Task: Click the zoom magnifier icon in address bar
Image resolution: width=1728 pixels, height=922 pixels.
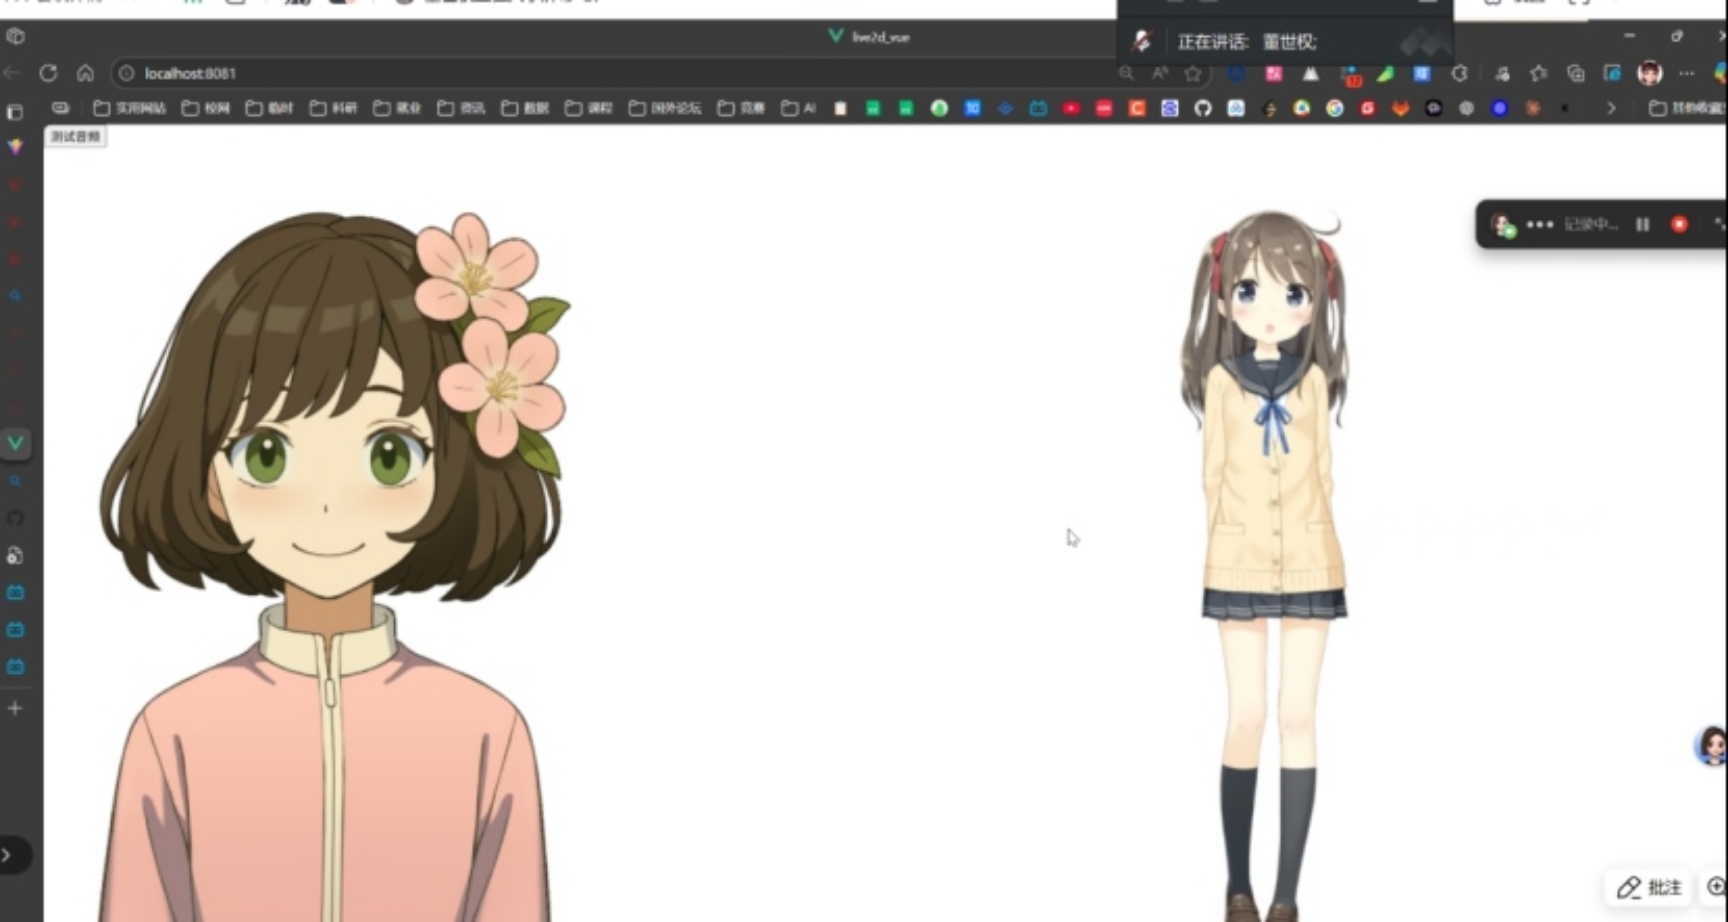Action: click(1126, 73)
